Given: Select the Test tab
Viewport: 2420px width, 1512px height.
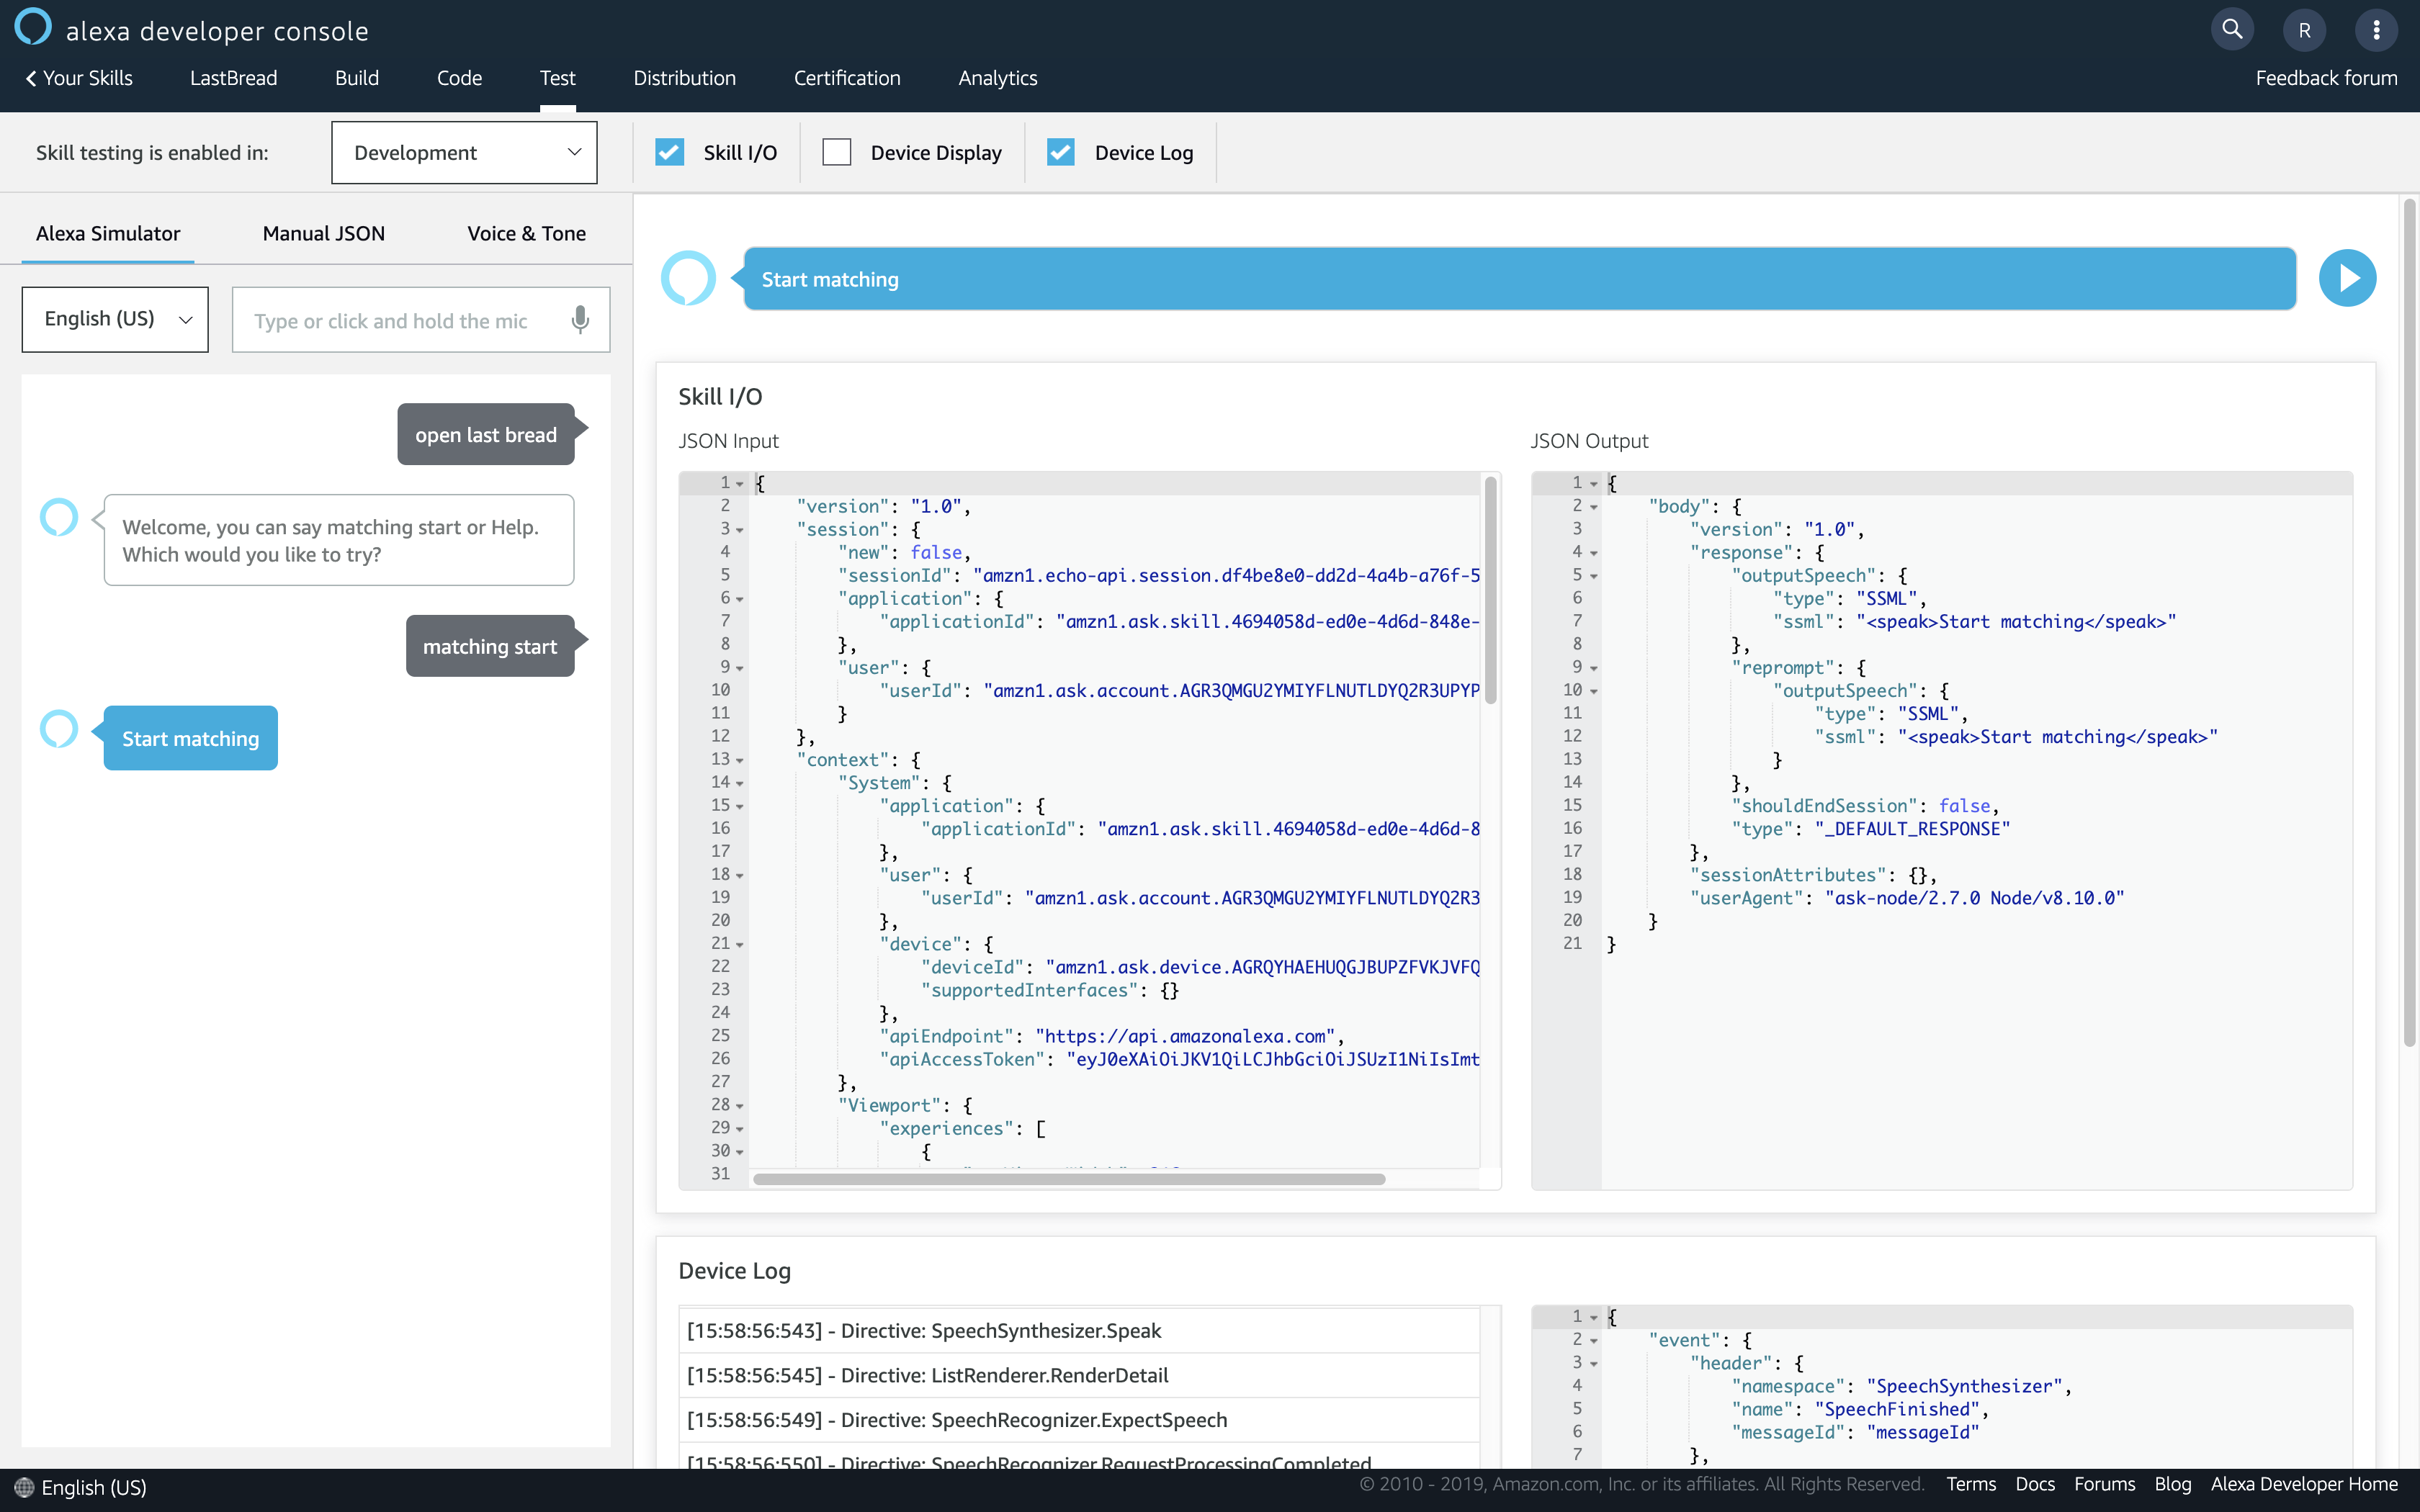Looking at the screenshot, I should pyautogui.click(x=557, y=78).
